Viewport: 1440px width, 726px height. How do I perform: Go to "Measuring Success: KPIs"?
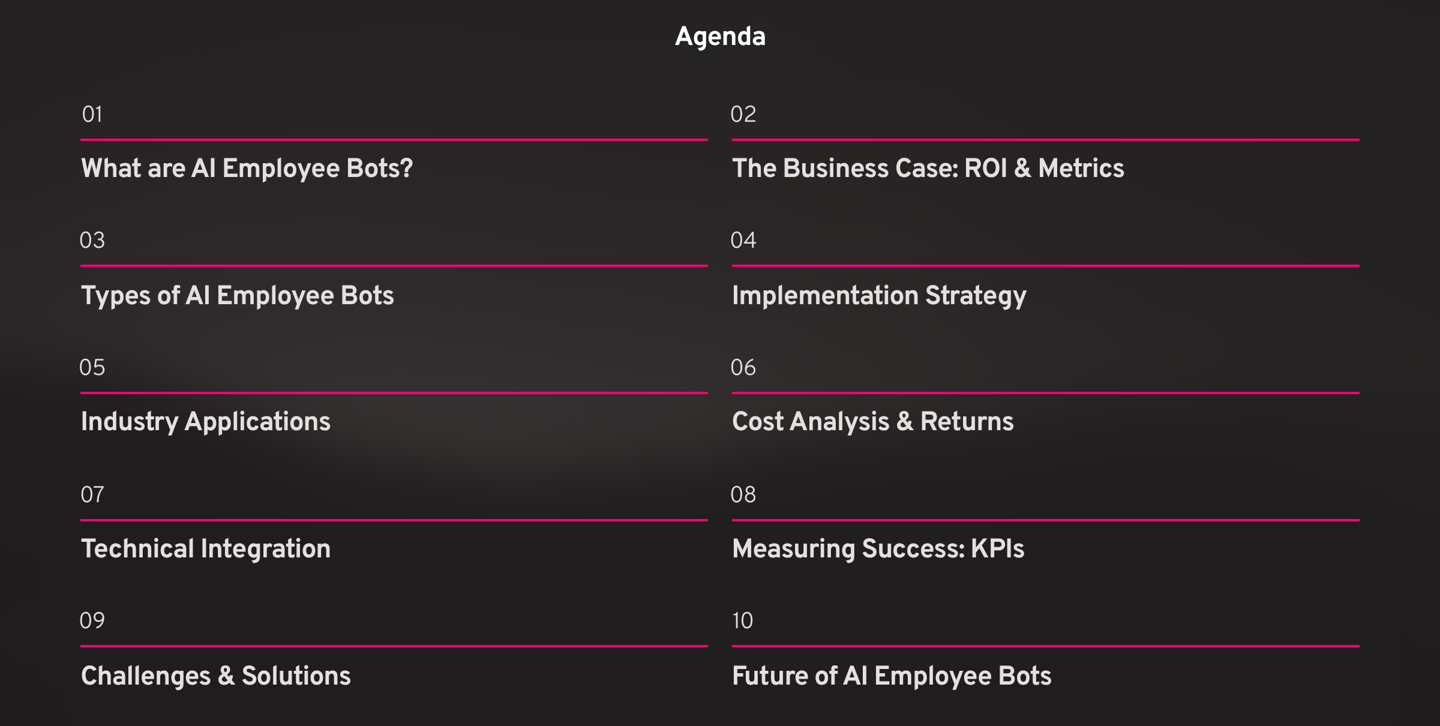(x=877, y=549)
